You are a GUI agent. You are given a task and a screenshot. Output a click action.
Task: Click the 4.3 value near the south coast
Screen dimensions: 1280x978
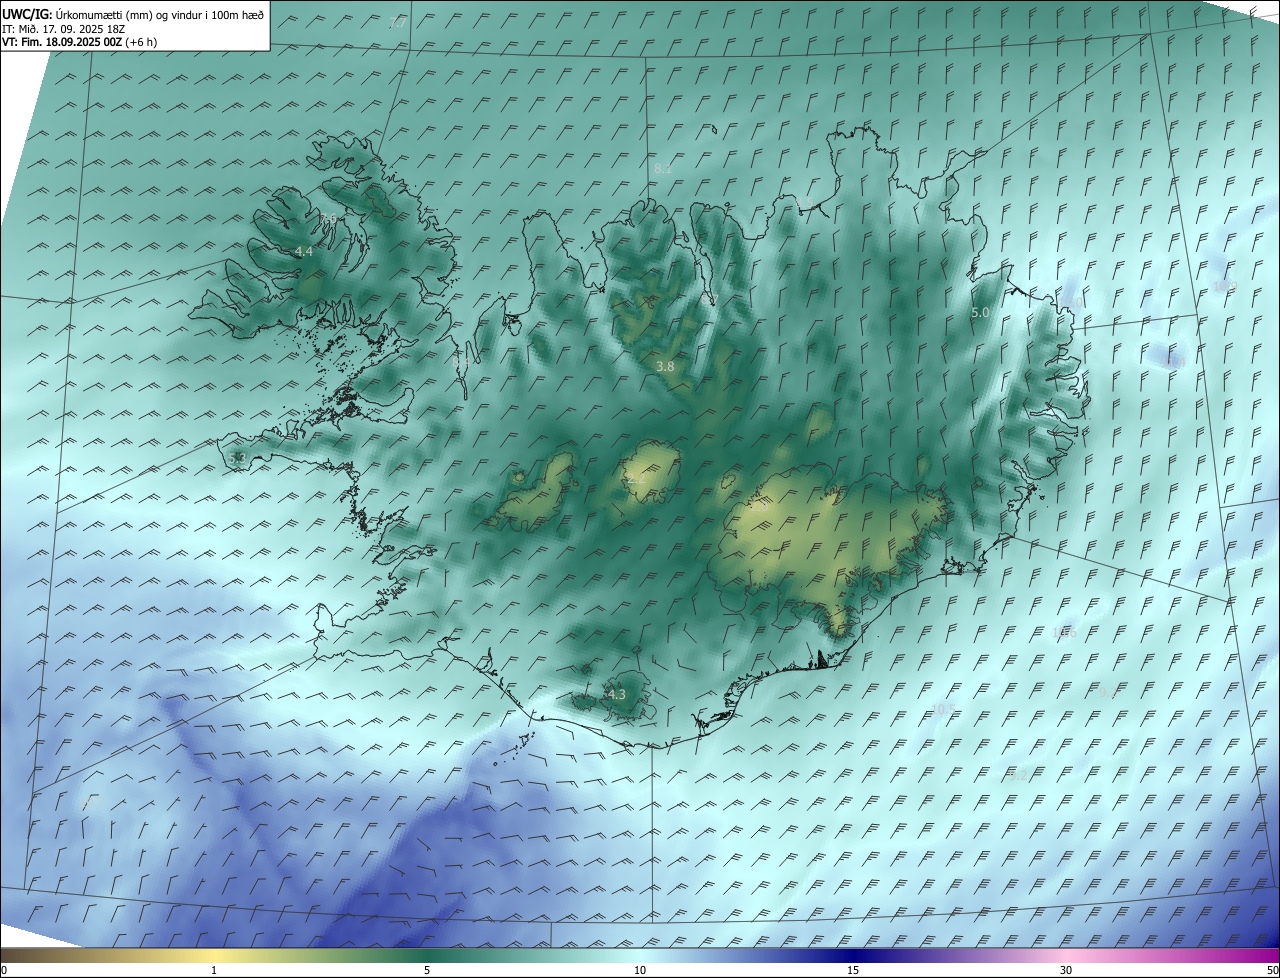pyautogui.click(x=616, y=694)
